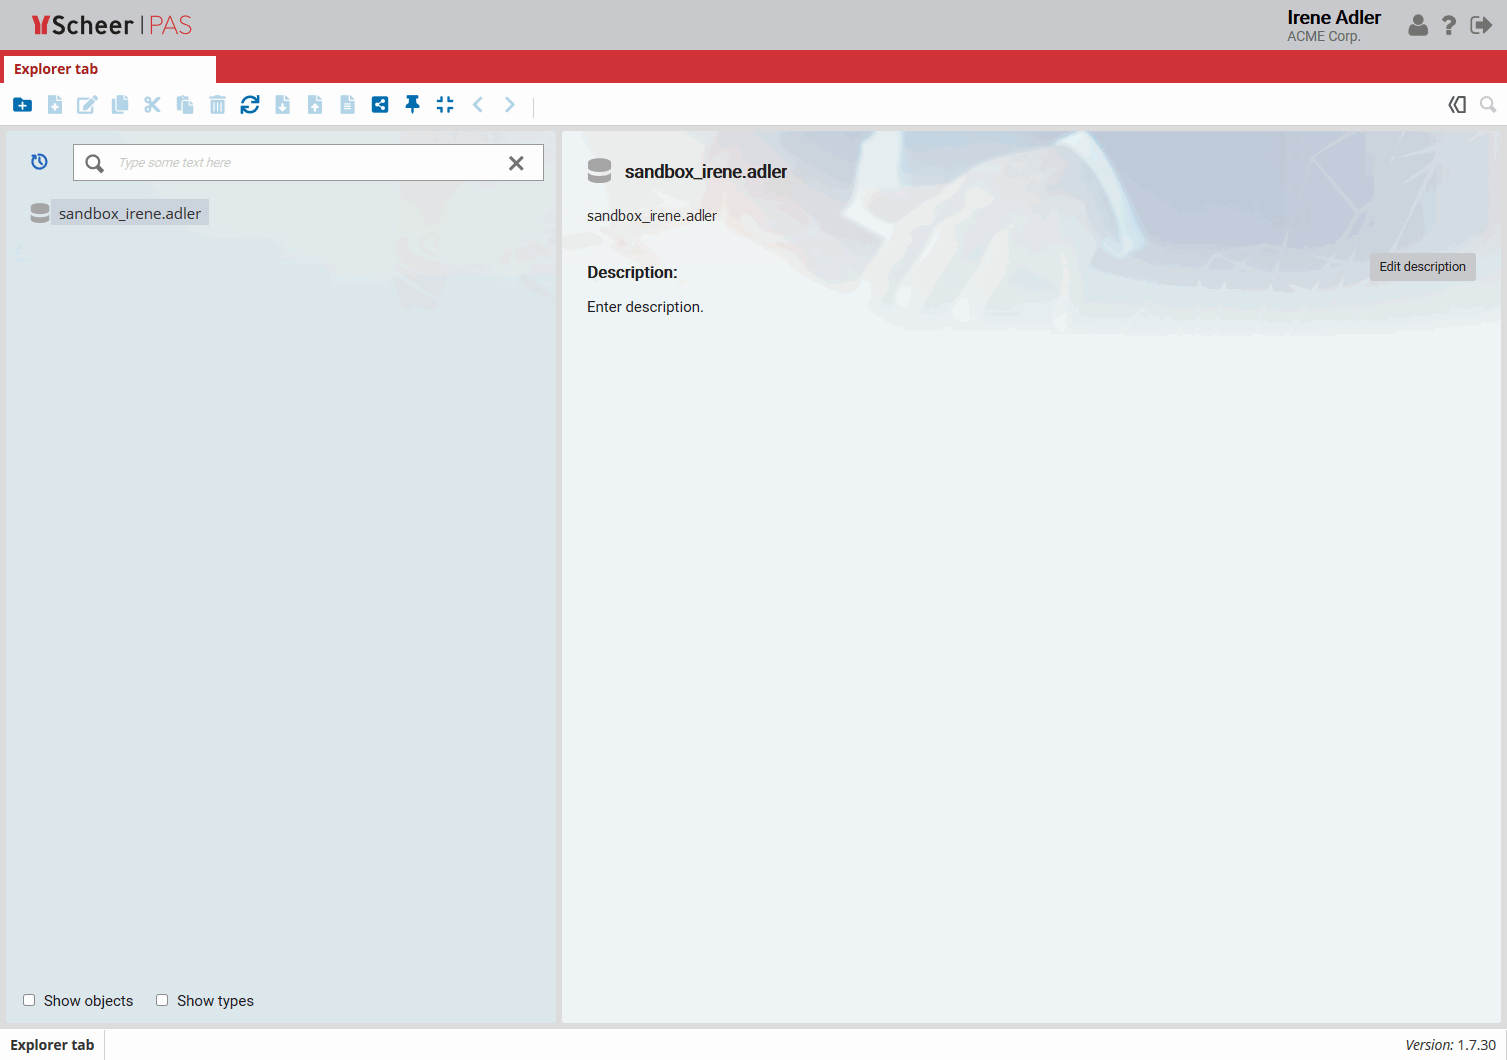Enable the Show objects checkbox

coord(29,1000)
